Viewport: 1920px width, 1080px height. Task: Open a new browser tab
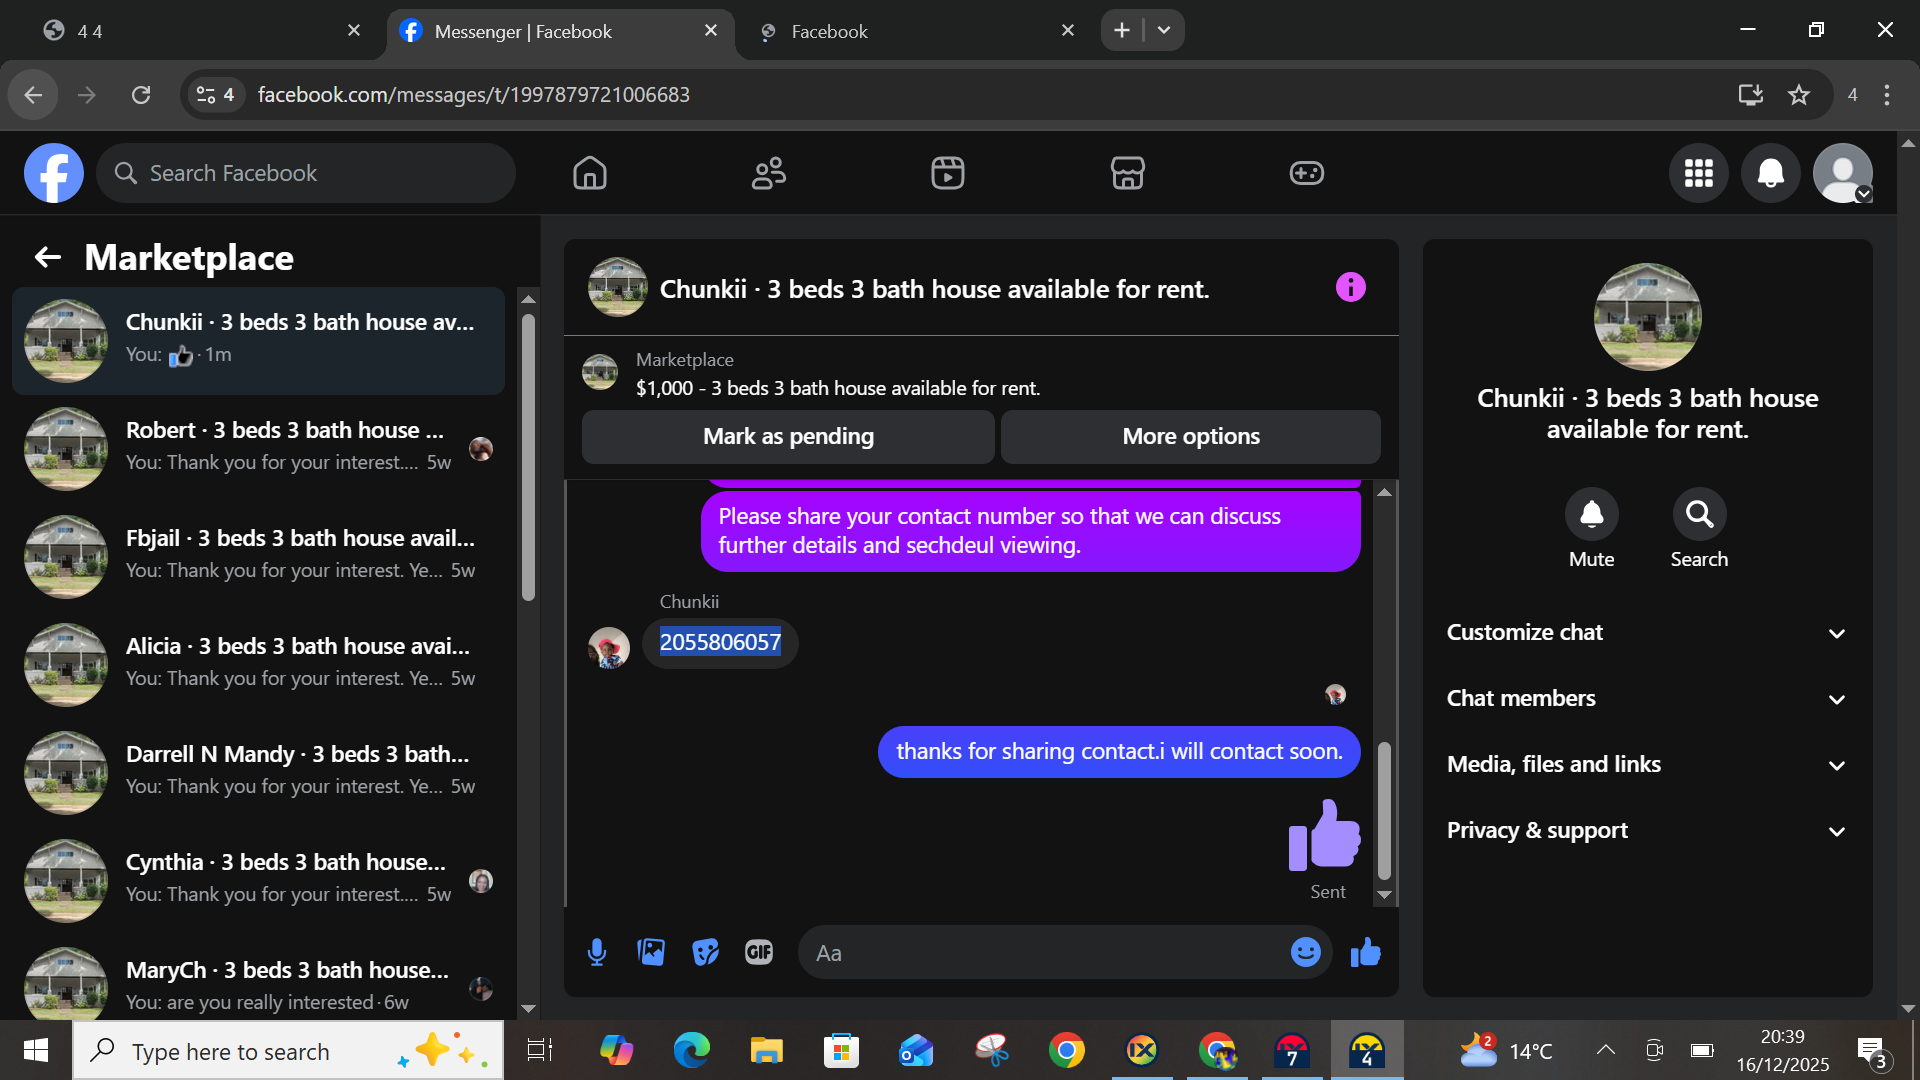click(1122, 30)
